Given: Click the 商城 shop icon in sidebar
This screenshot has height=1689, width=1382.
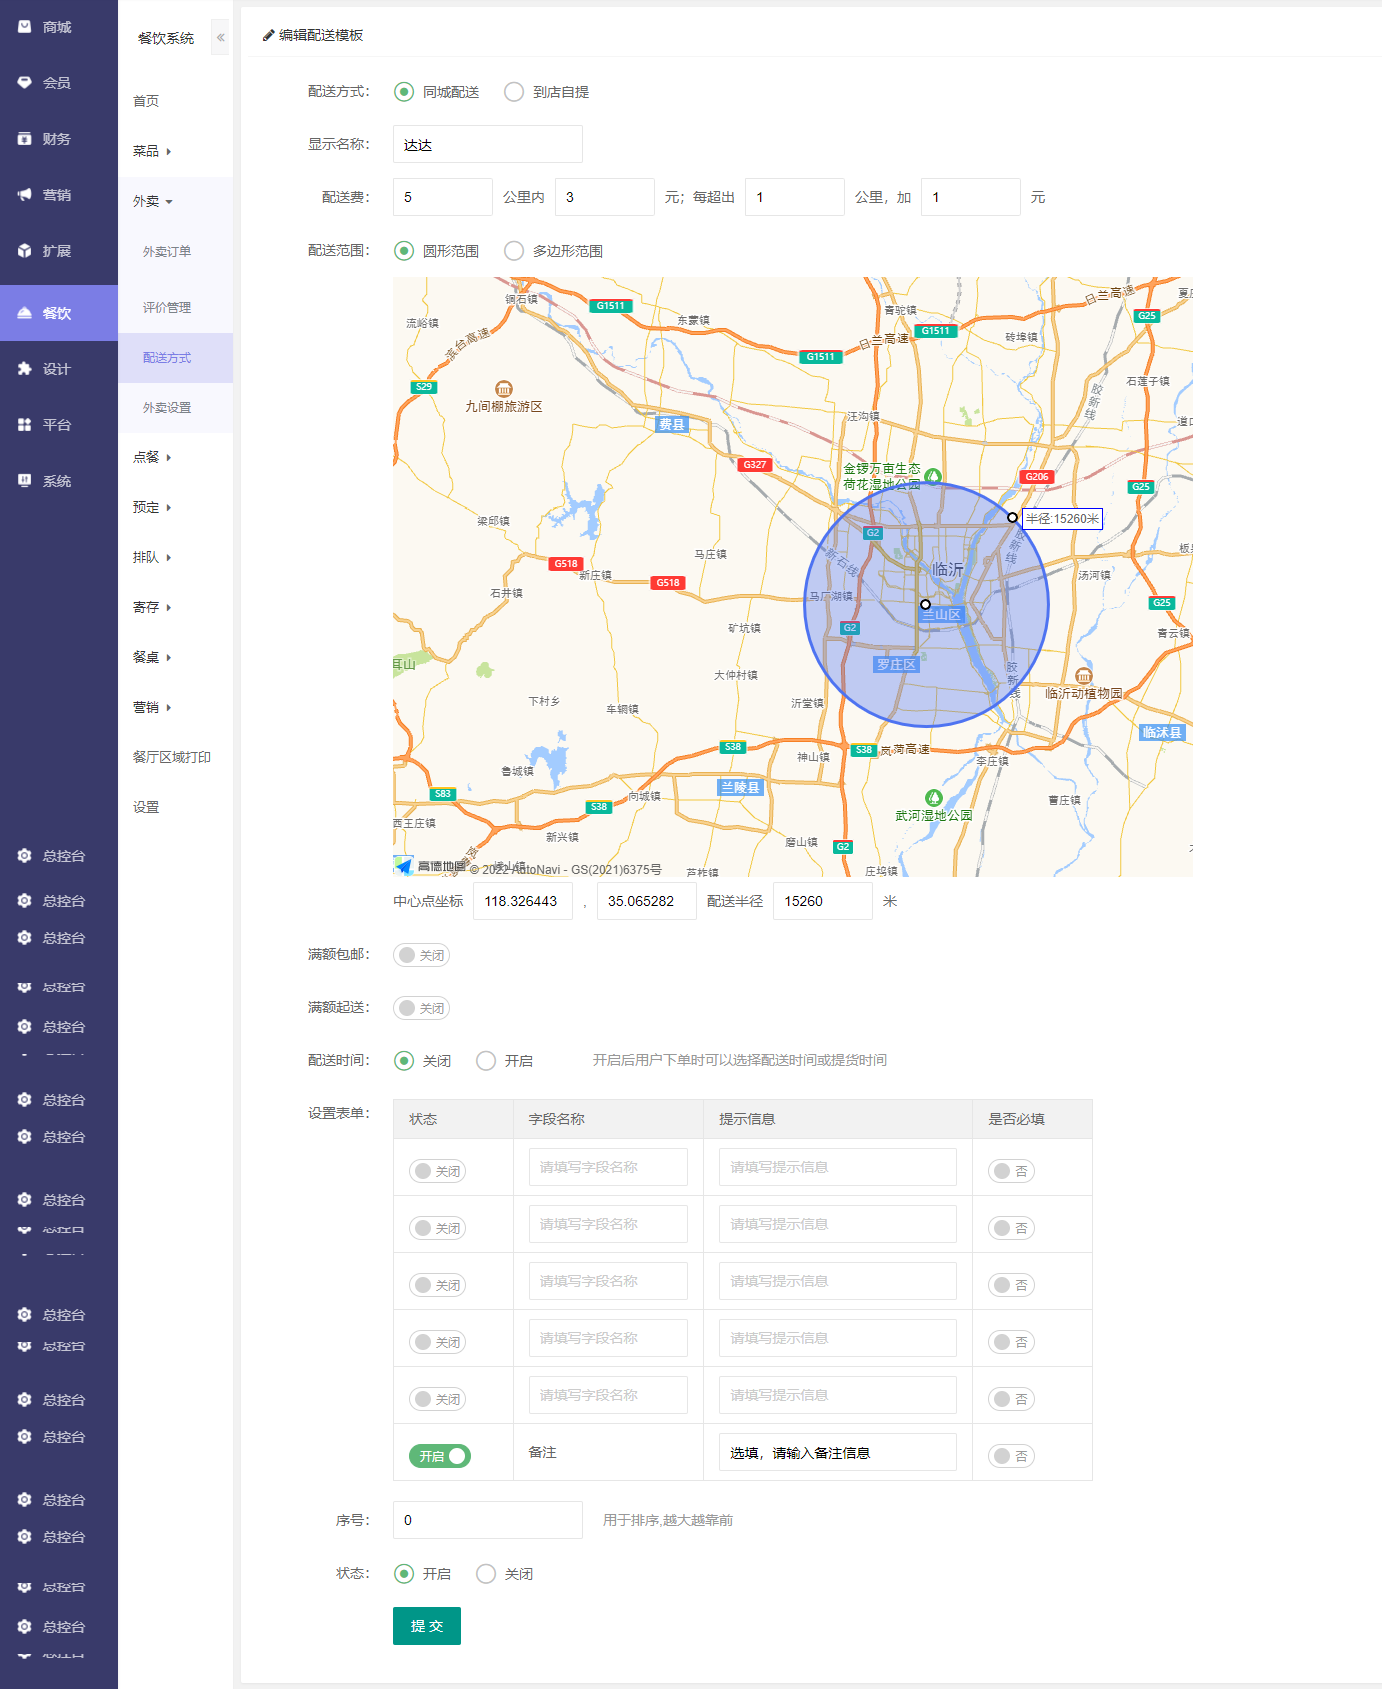Looking at the screenshot, I should pyautogui.click(x=25, y=27).
